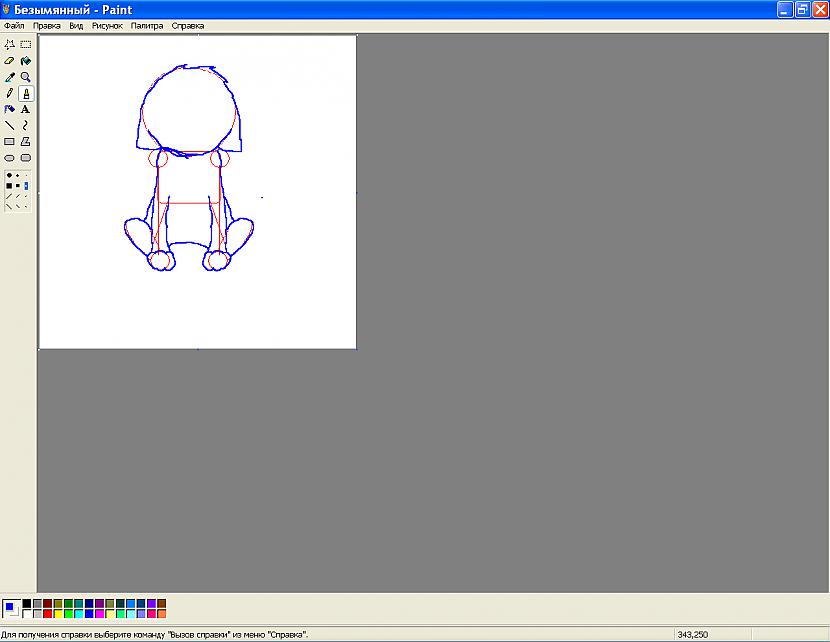Viewport: 830px width, 642px height.
Task: Open the Правка menu
Action: [47, 25]
